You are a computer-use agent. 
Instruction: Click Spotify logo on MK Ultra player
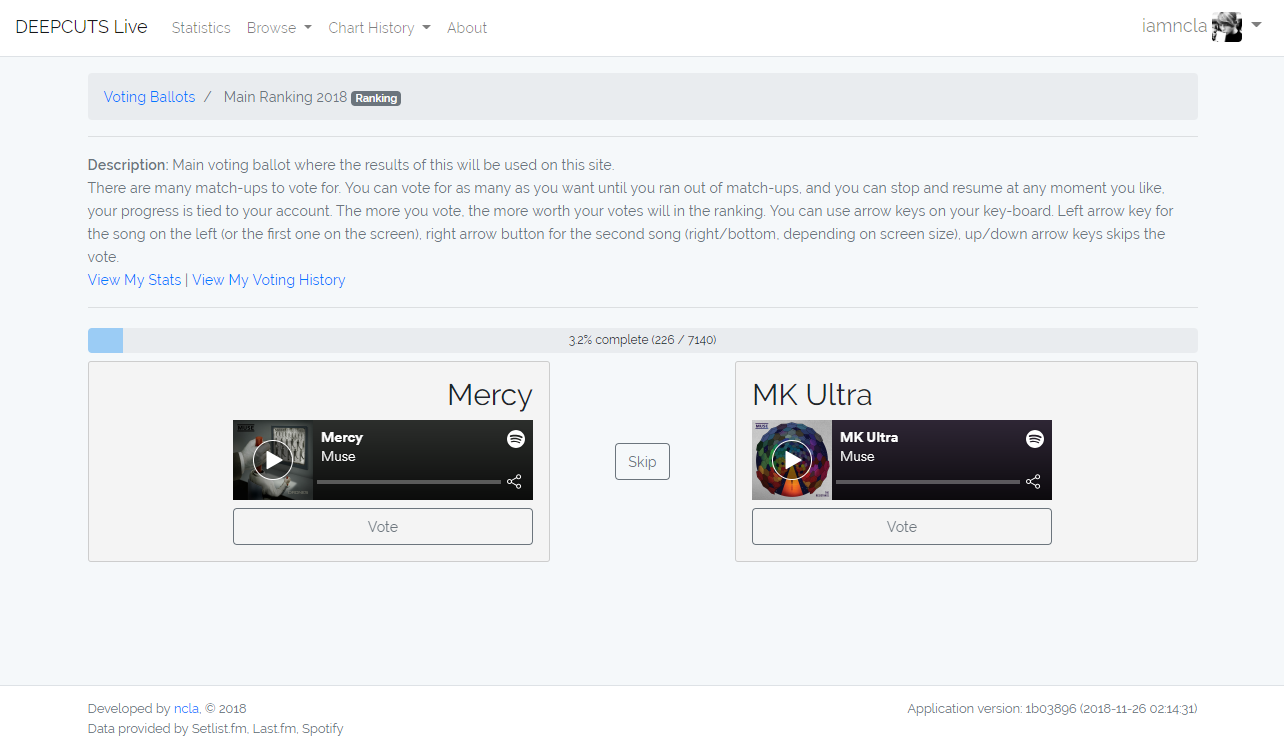tap(1035, 438)
